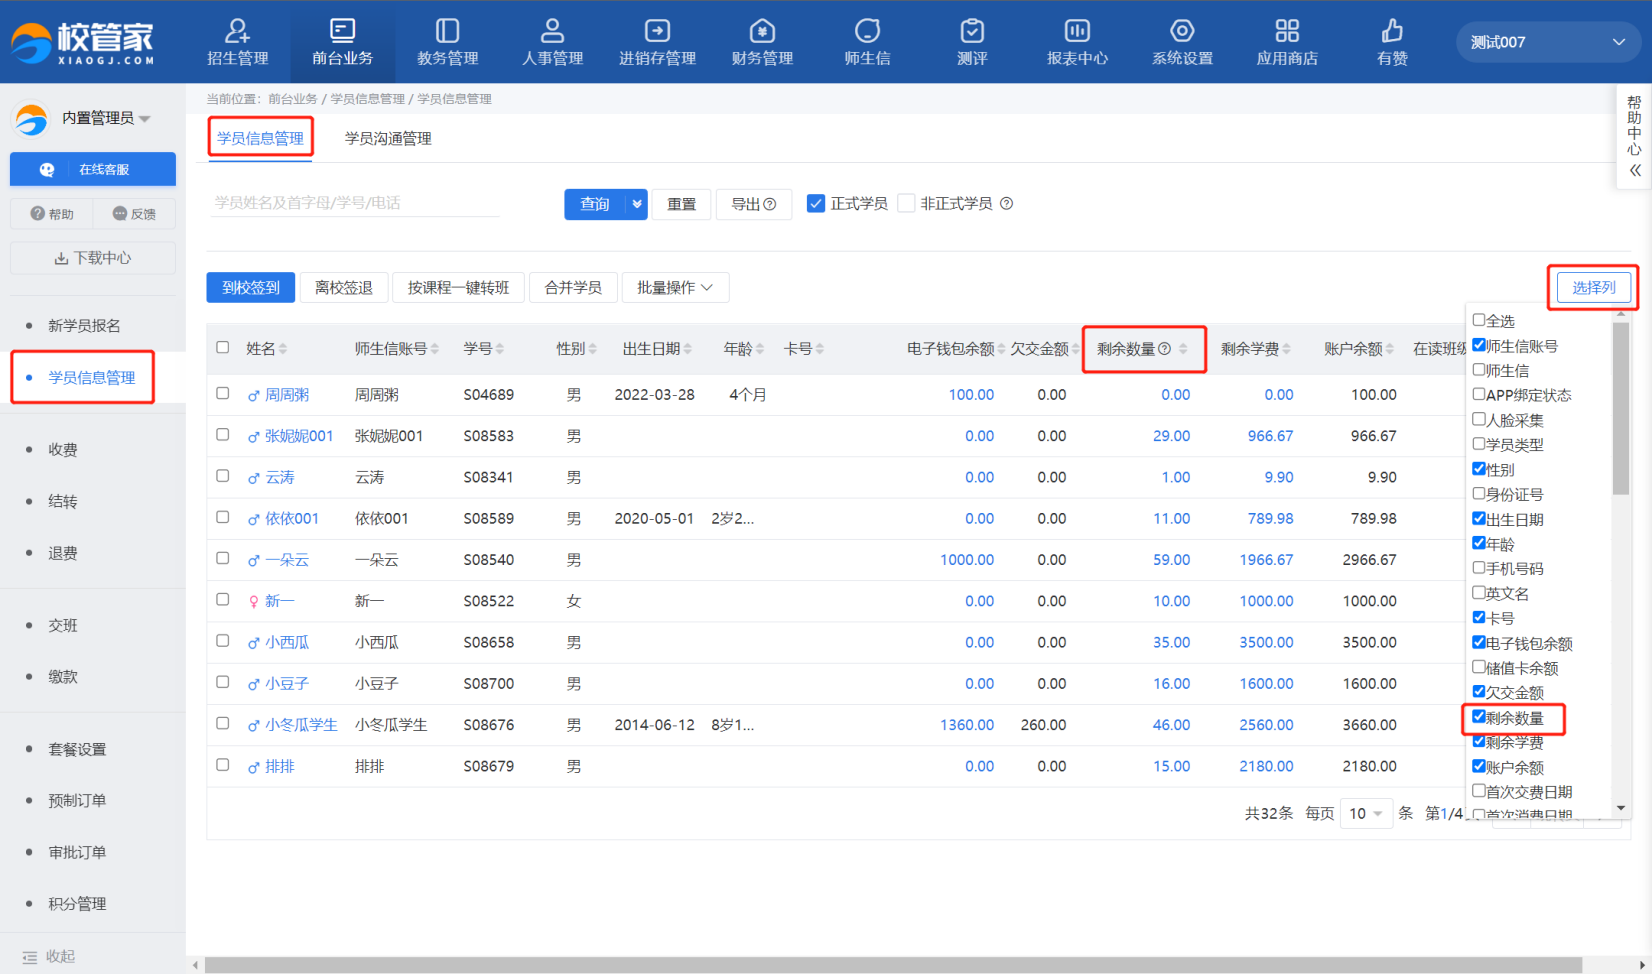Click the student name search input field
This screenshot has height=975, width=1652.
click(x=355, y=203)
